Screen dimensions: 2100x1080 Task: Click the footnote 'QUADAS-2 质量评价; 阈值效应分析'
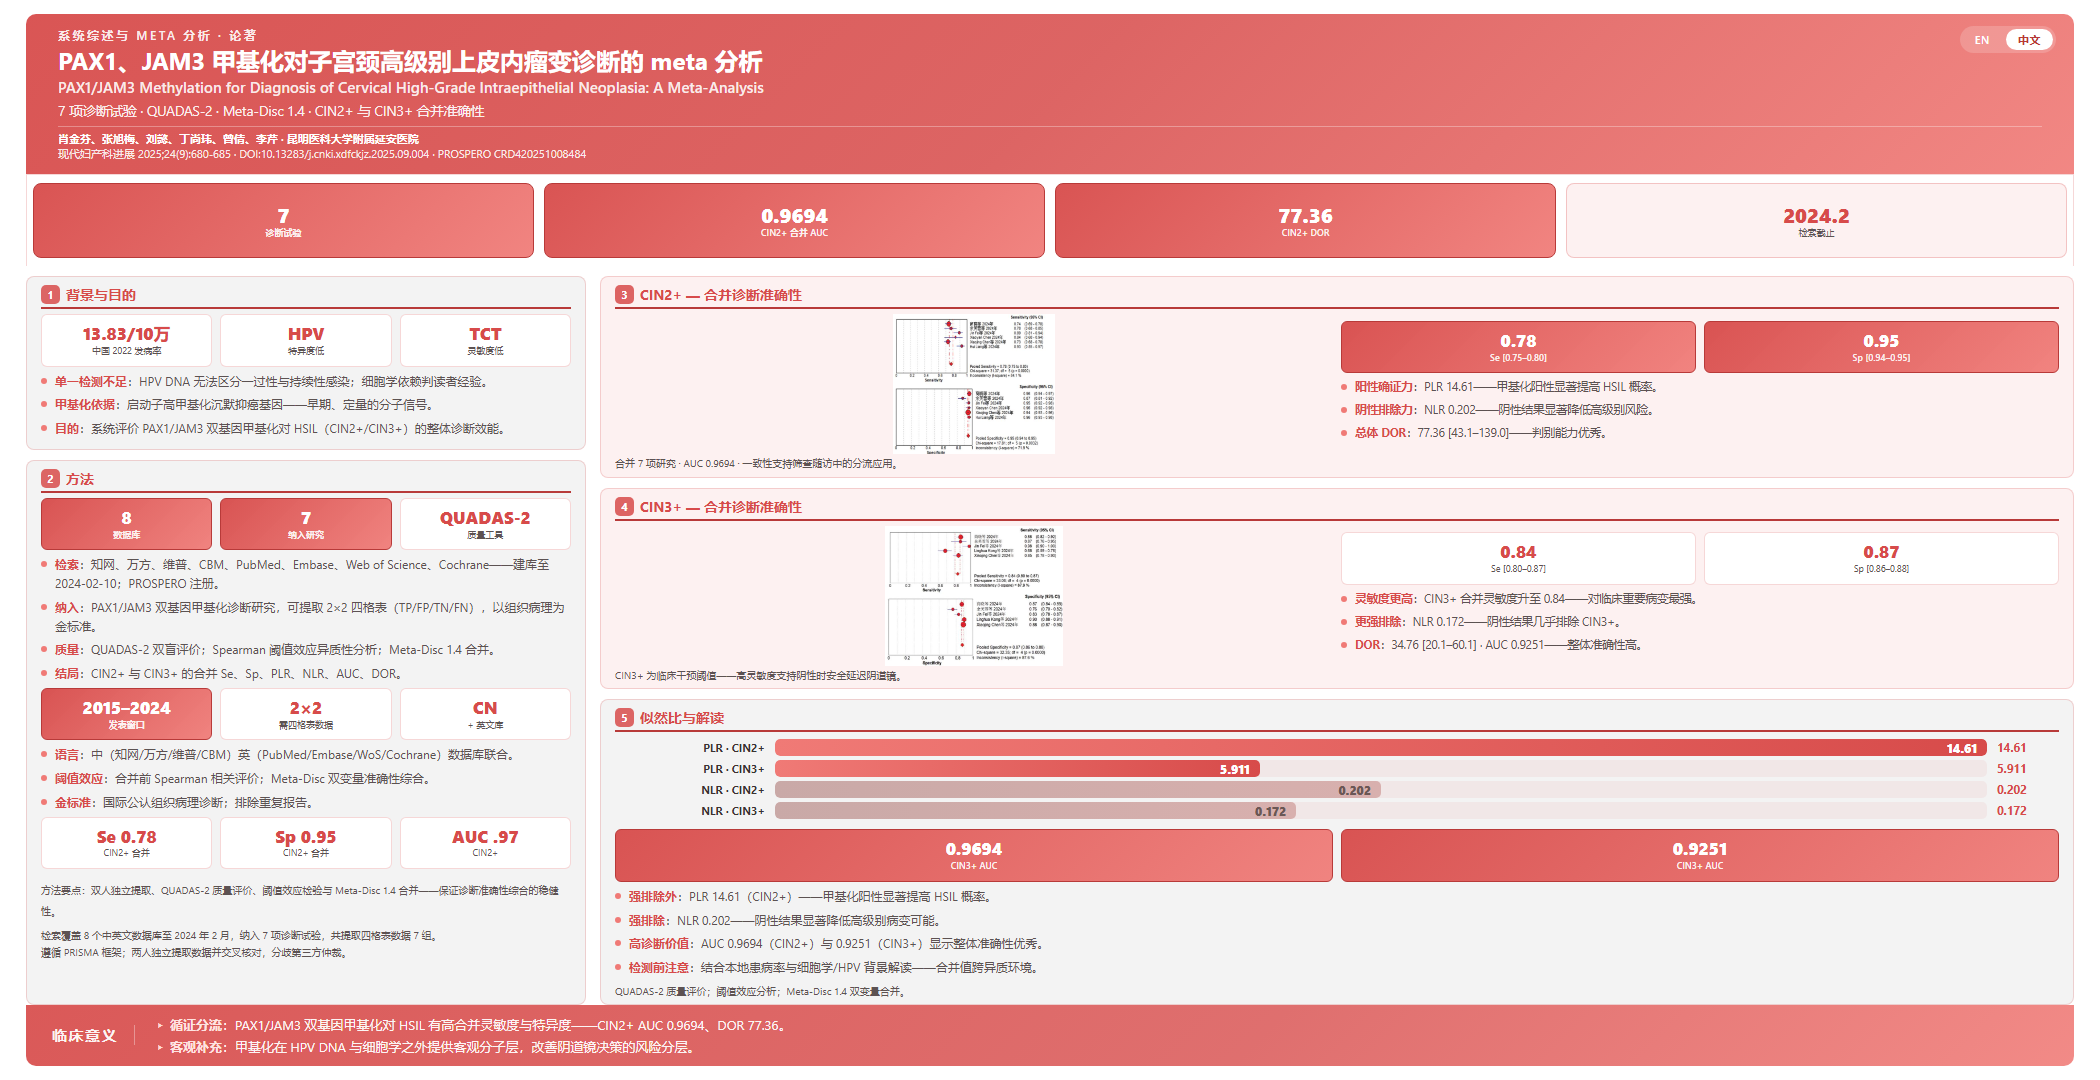tap(762, 992)
